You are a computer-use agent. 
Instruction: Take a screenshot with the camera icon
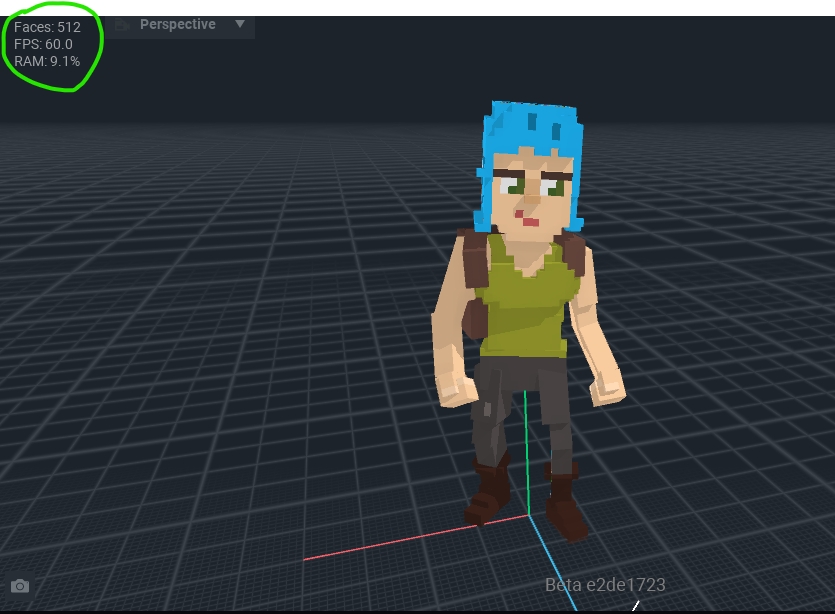point(20,586)
